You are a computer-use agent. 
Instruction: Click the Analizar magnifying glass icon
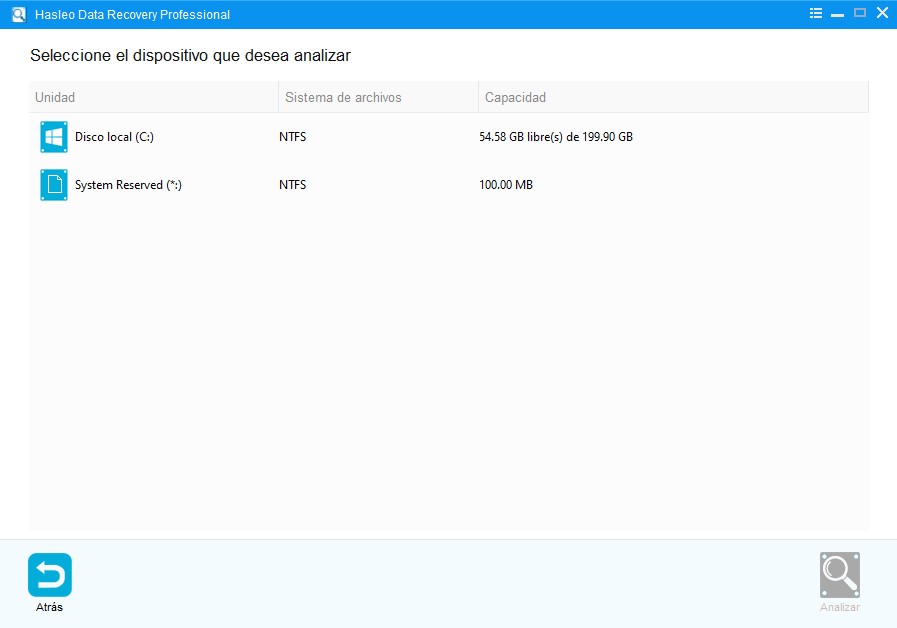pos(839,574)
